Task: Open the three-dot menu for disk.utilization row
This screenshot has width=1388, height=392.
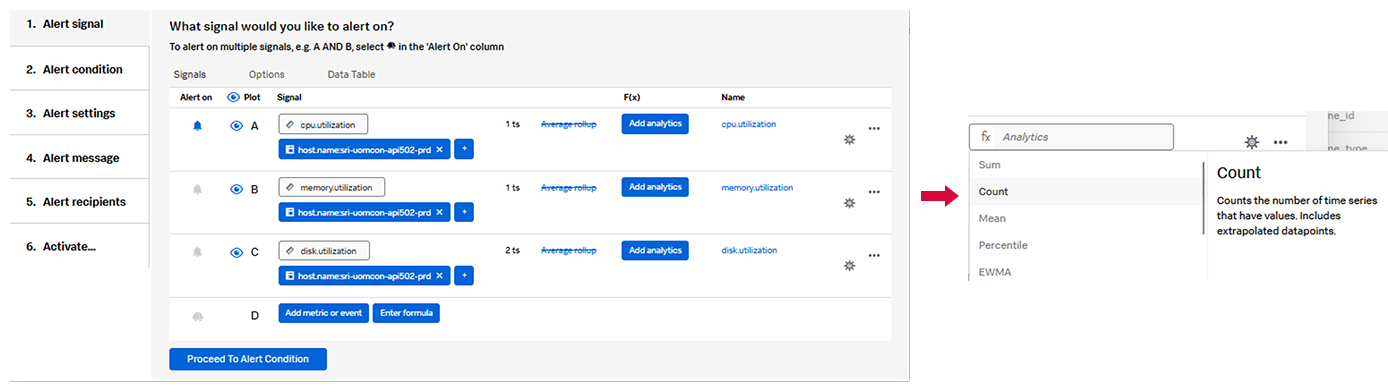Action: [874, 255]
